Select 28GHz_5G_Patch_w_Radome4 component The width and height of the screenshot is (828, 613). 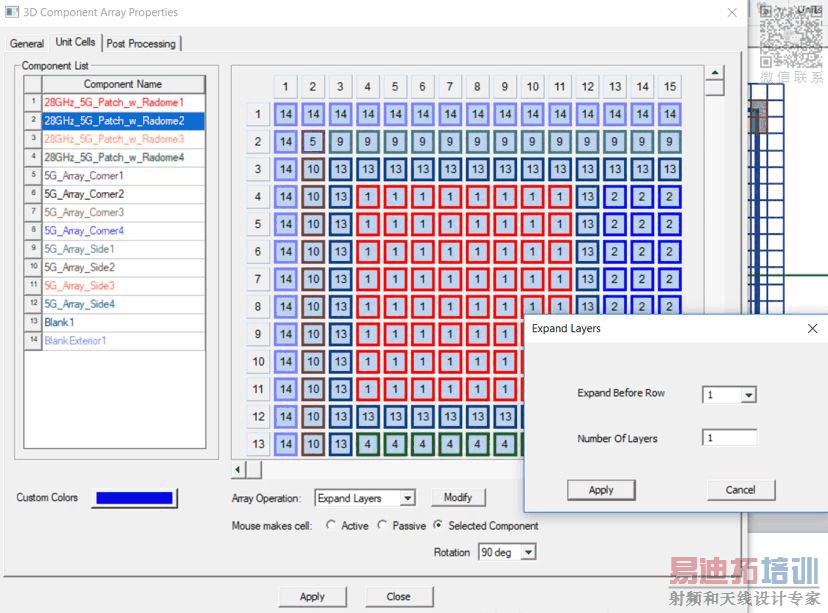(123, 157)
